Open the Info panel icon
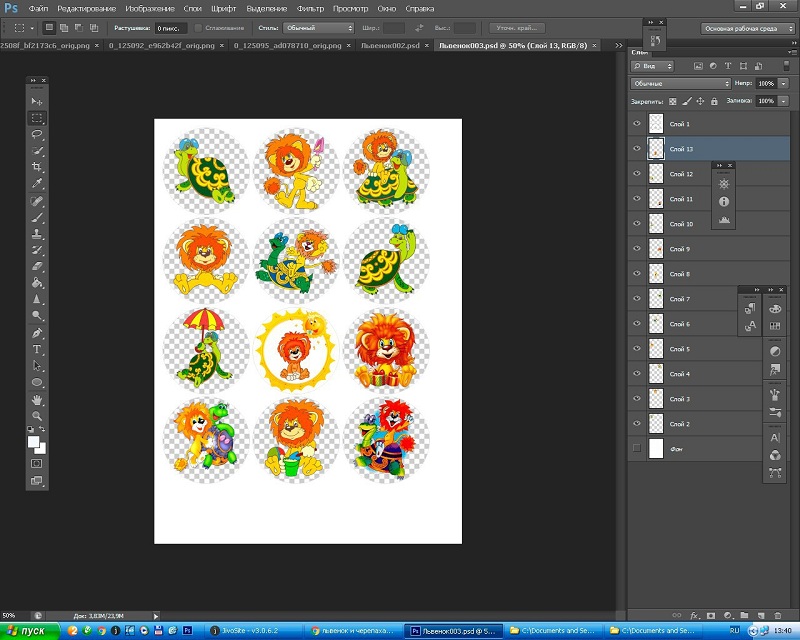 click(723, 202)
